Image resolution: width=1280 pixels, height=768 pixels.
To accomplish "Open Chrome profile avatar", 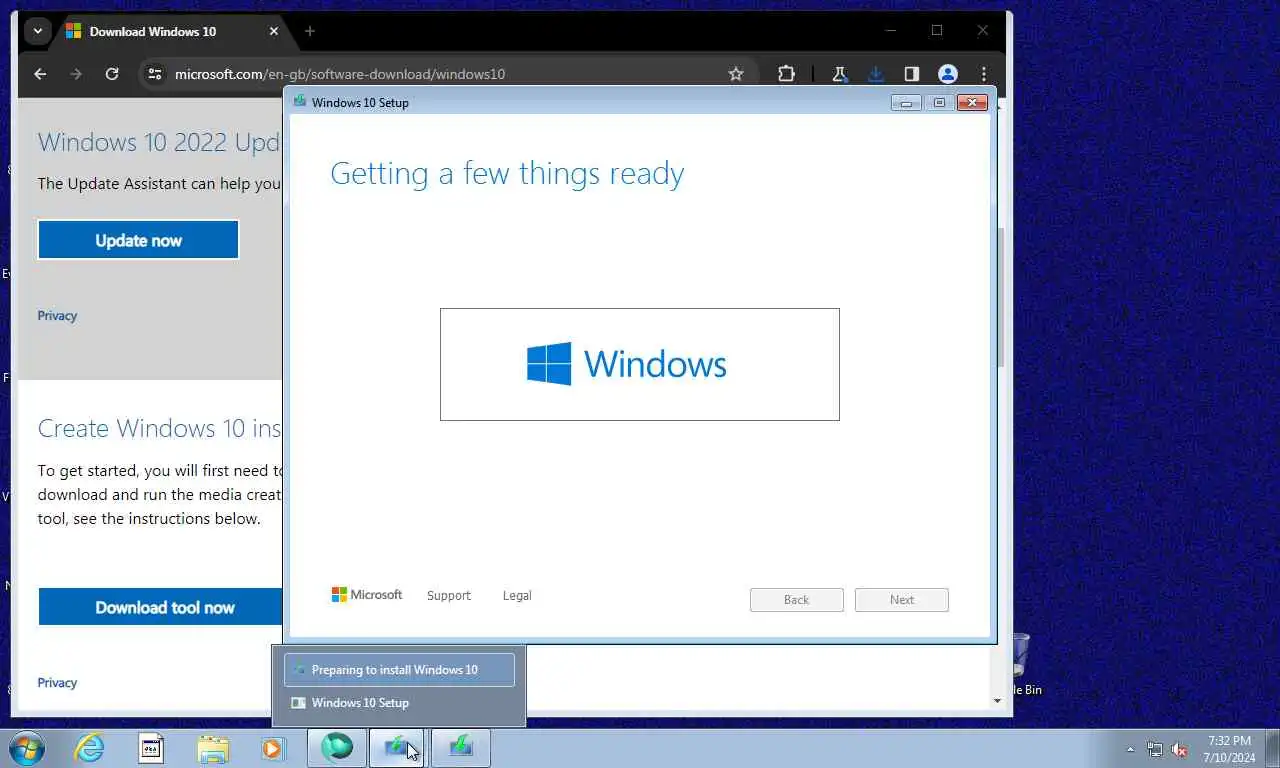I will (x=948, y=74).
